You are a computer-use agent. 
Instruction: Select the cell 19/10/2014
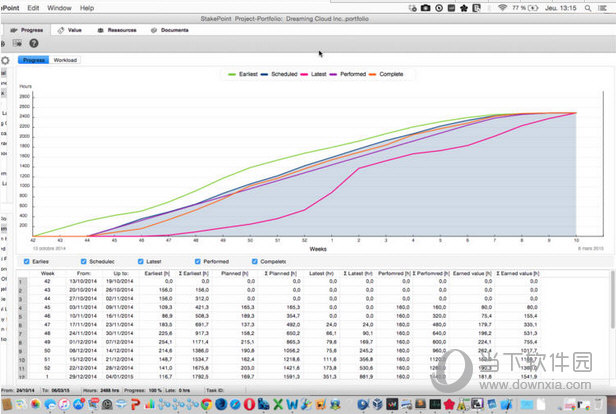click(120, 281)
